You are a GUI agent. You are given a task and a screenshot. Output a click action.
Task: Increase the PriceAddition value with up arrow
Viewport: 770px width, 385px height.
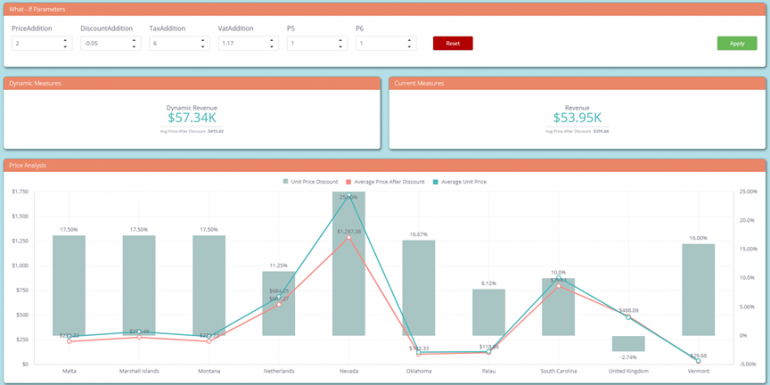65,40
